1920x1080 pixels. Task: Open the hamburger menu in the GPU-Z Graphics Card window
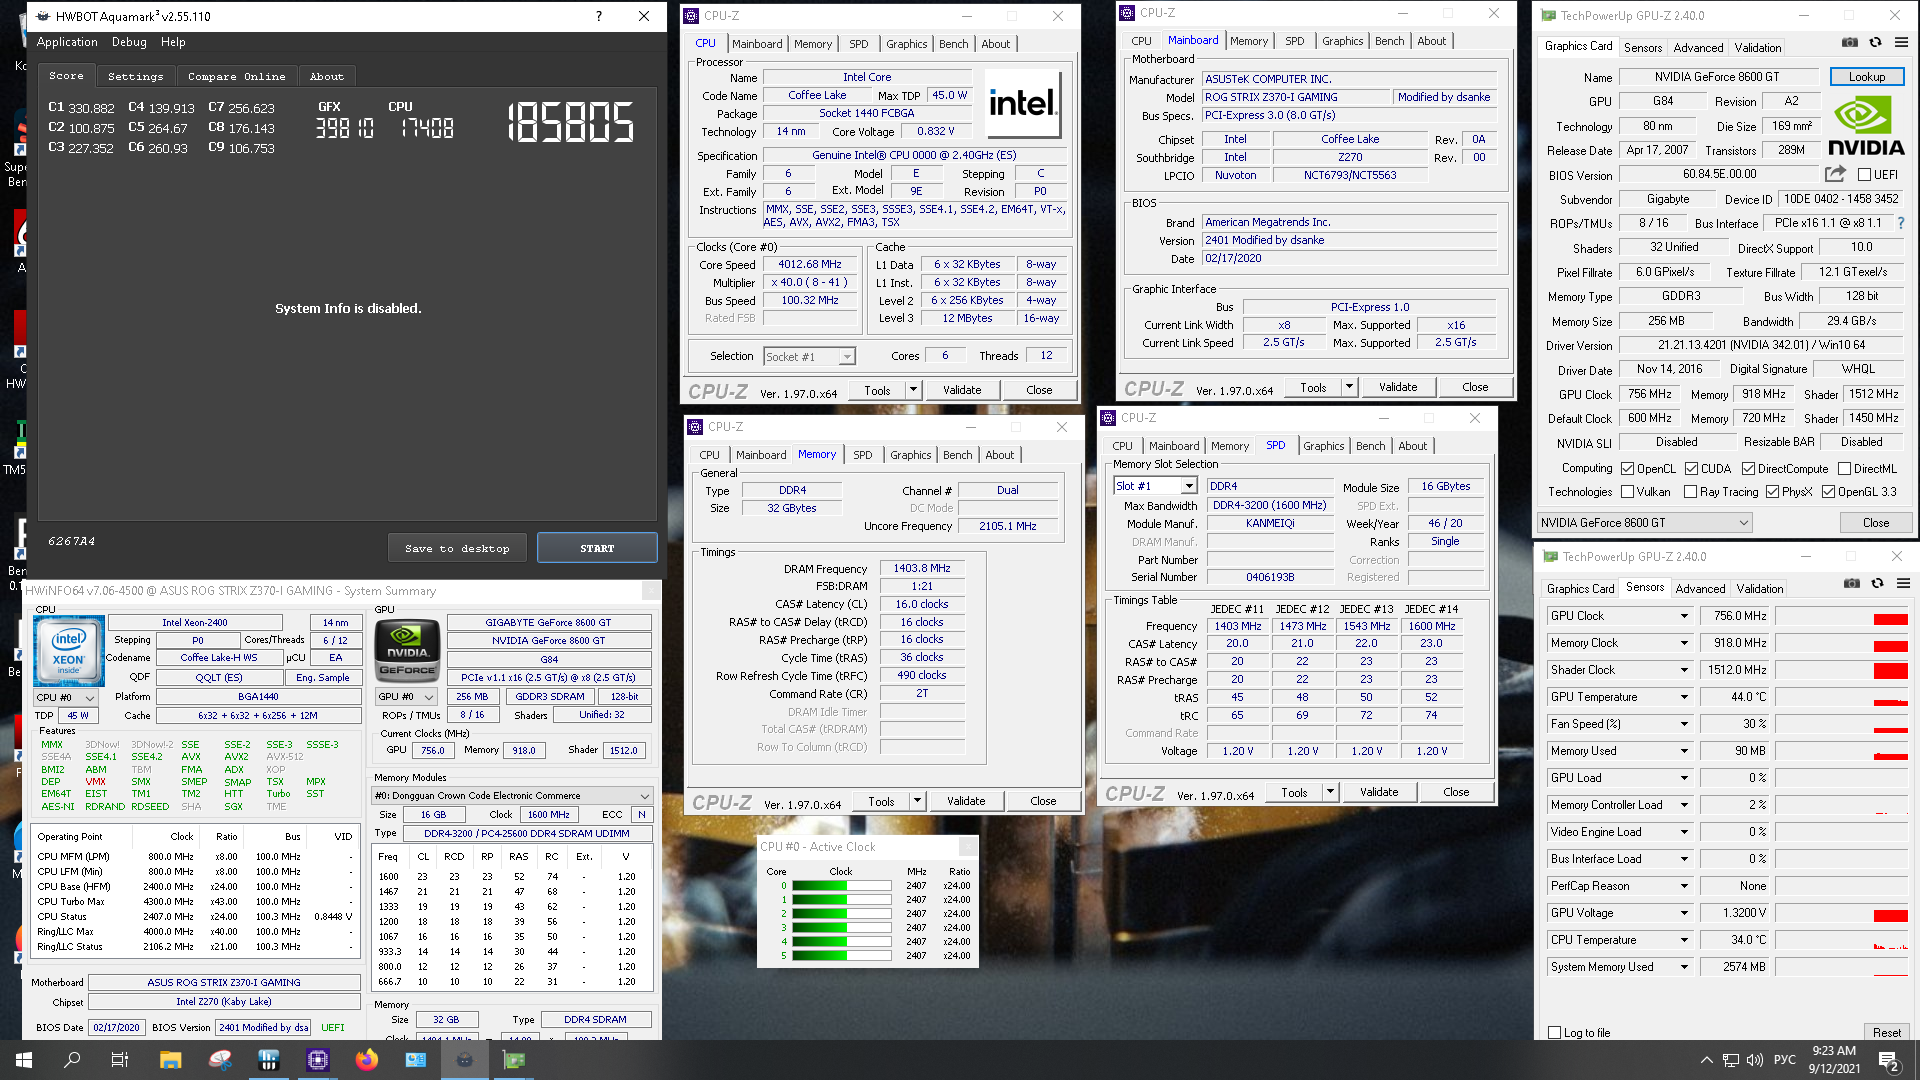coord(1901,42)
